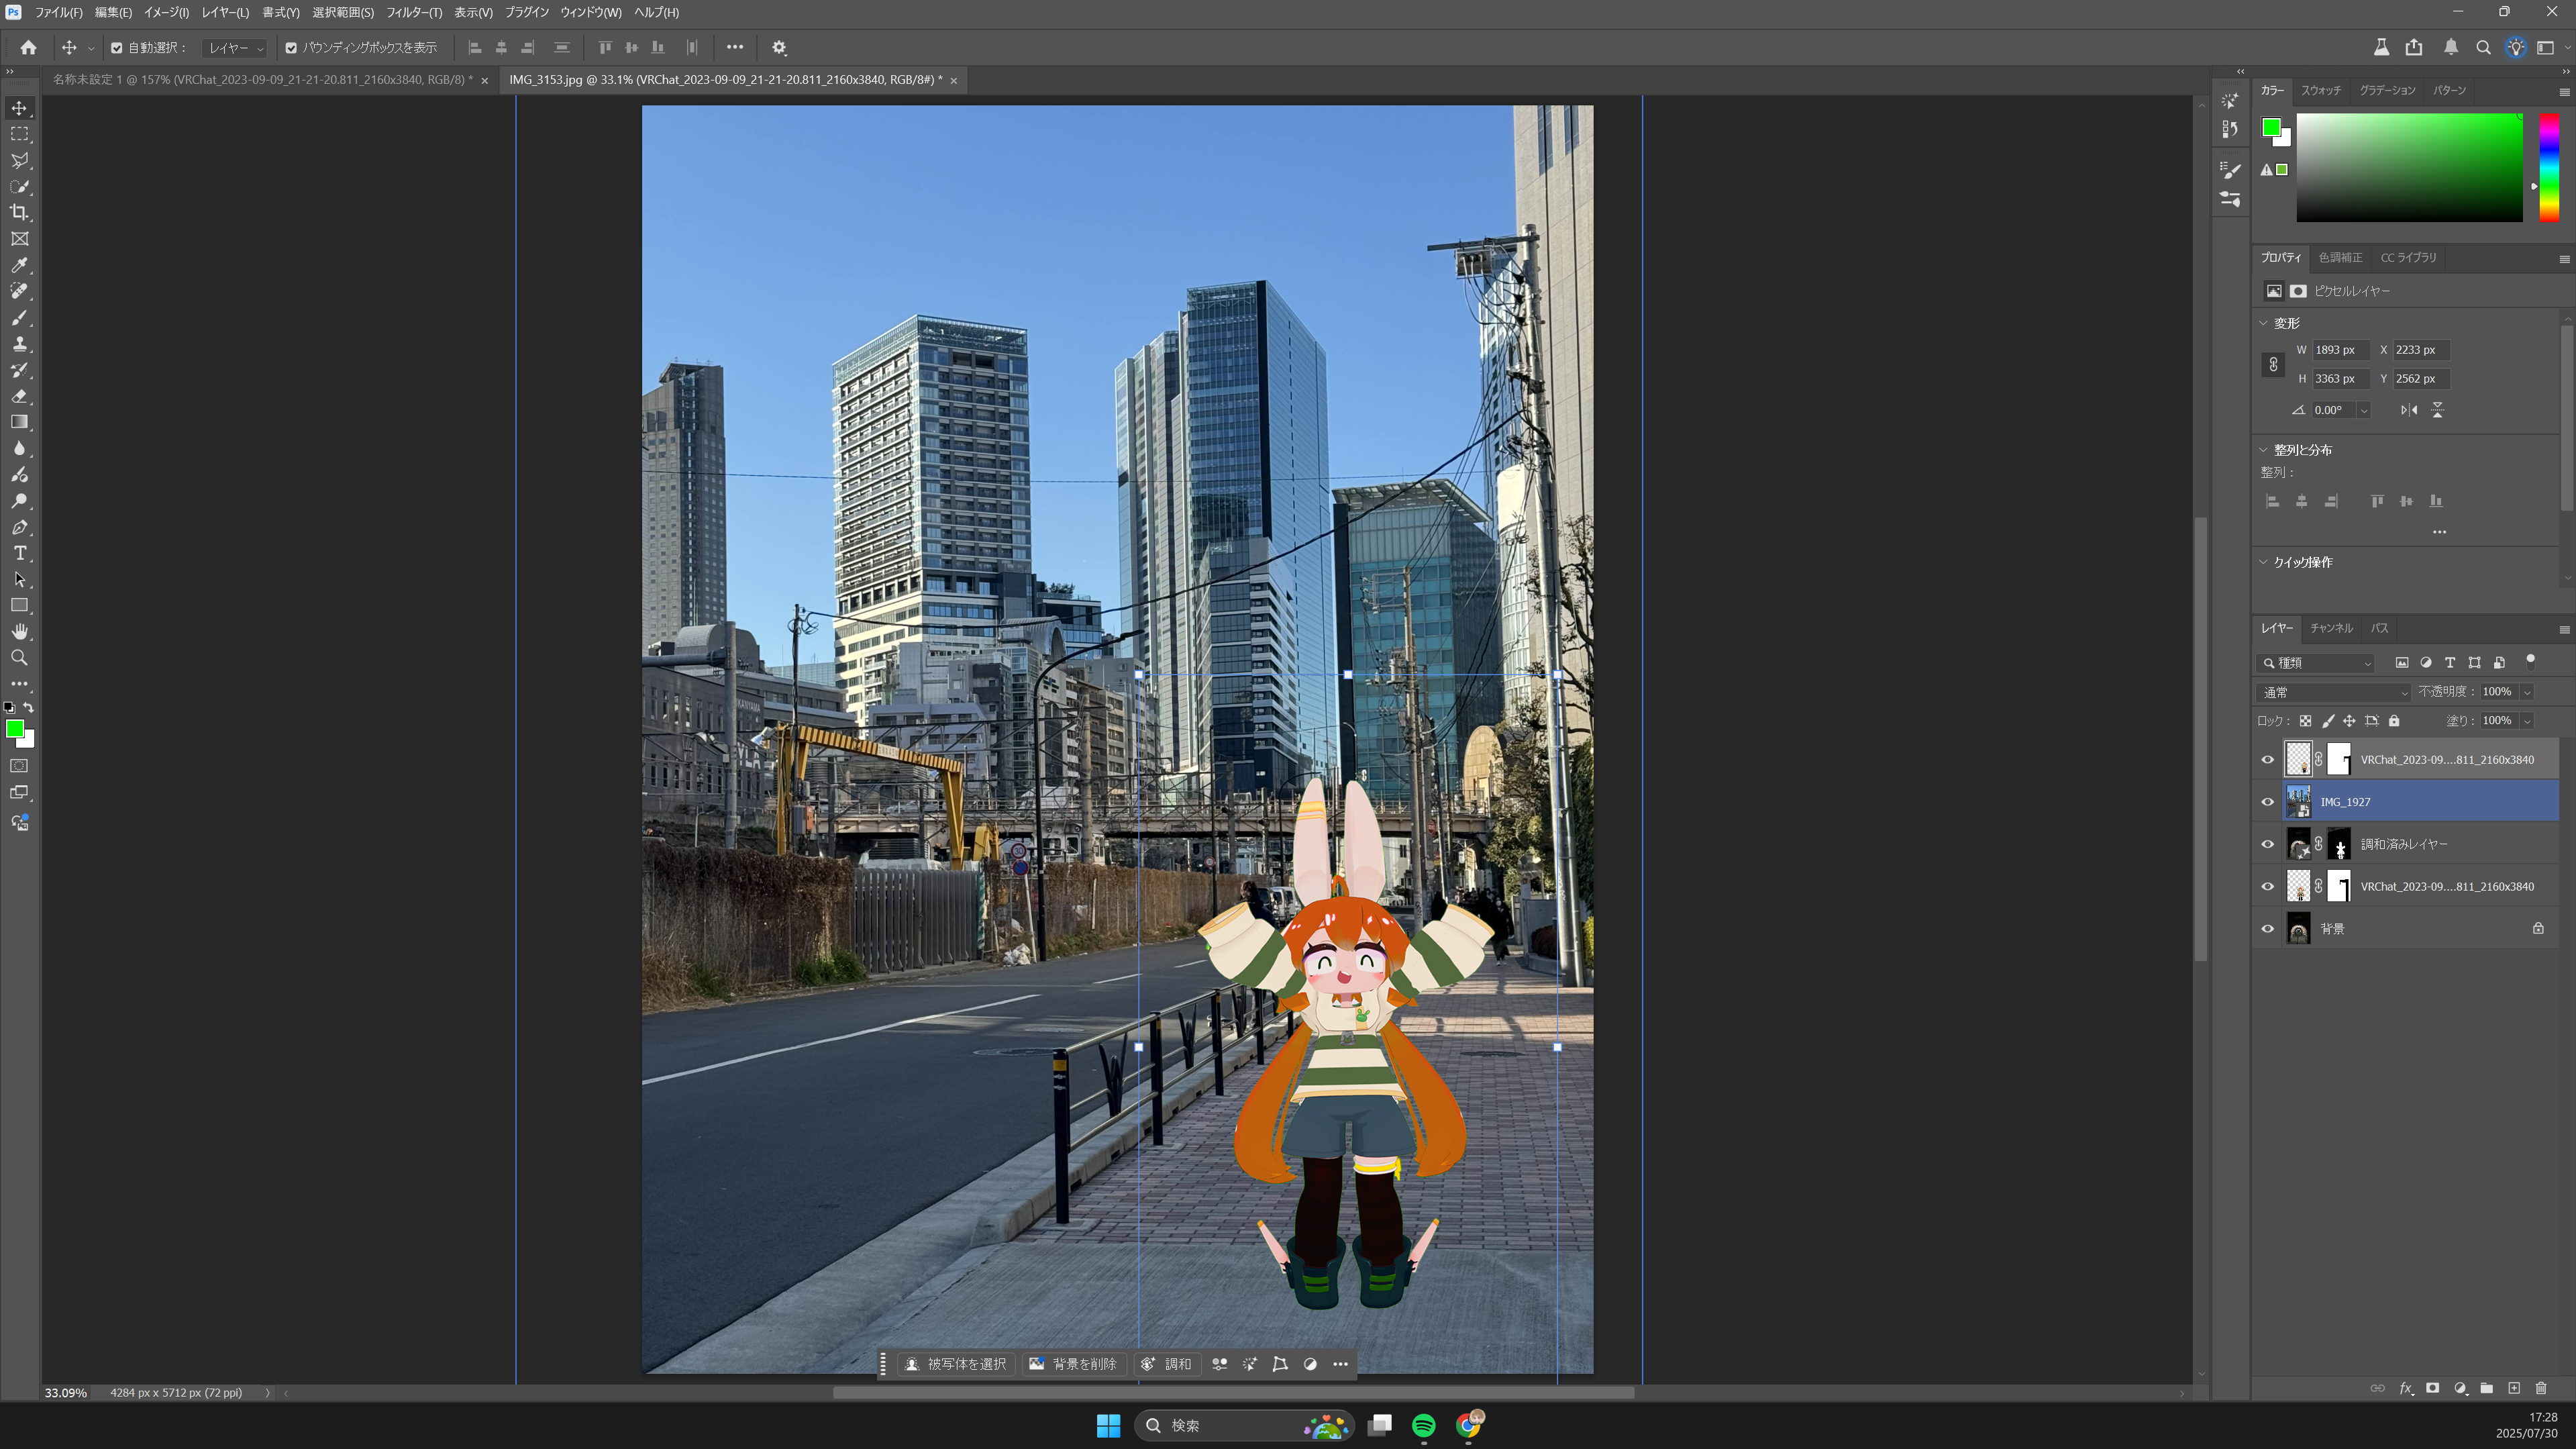Open the auto-select レイヤー dropdown

click(x=235, y=48)
